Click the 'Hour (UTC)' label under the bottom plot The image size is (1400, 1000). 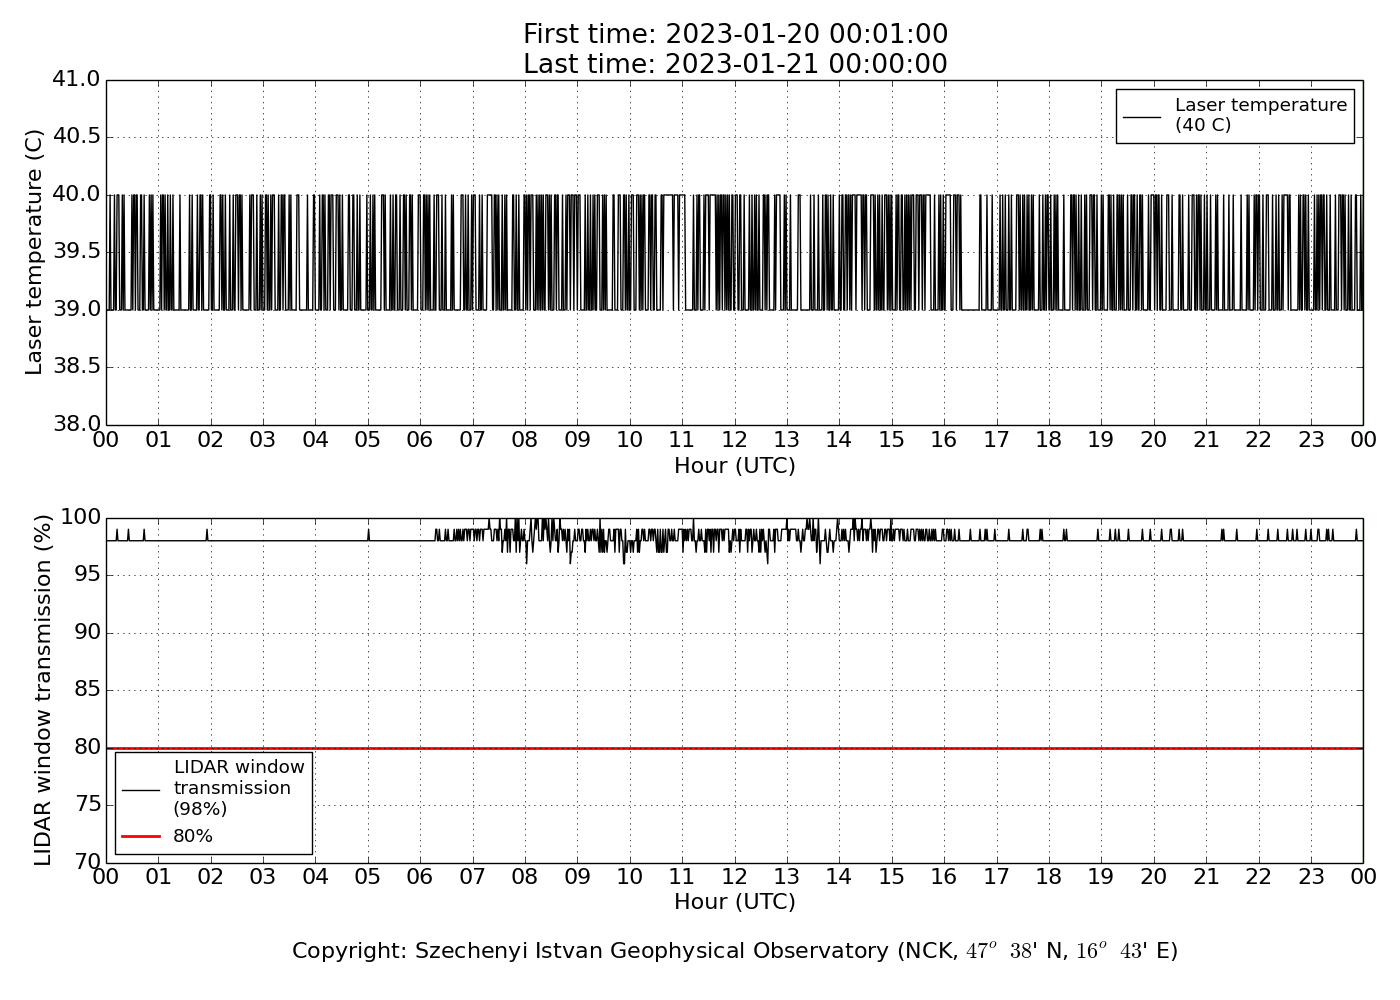click(735, 902)
